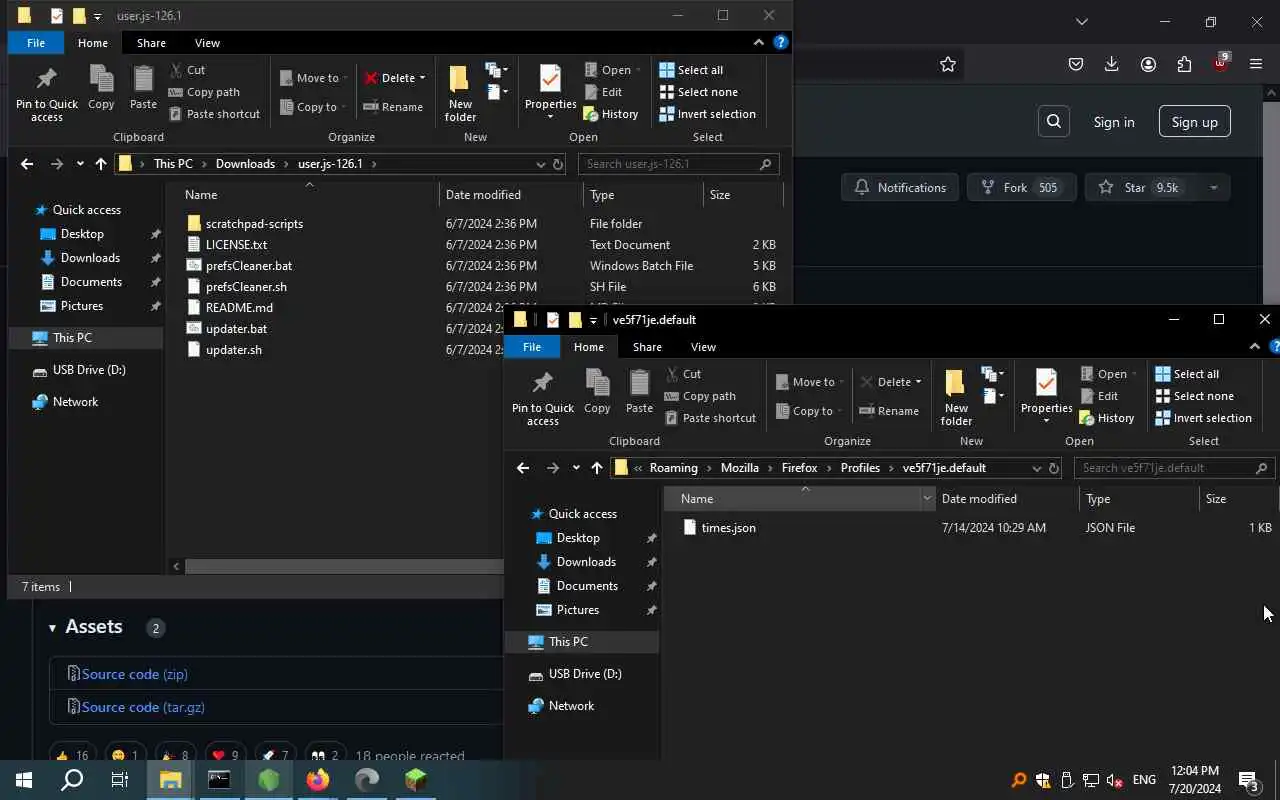Switch to Share tab in ve5f71je.default window
Image resolution: width=1280 pixels, height=800 pixels.
click(647, 347)
